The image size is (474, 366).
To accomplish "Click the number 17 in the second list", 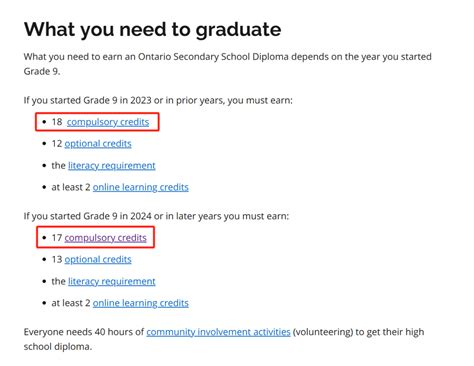I will (57, 238).
